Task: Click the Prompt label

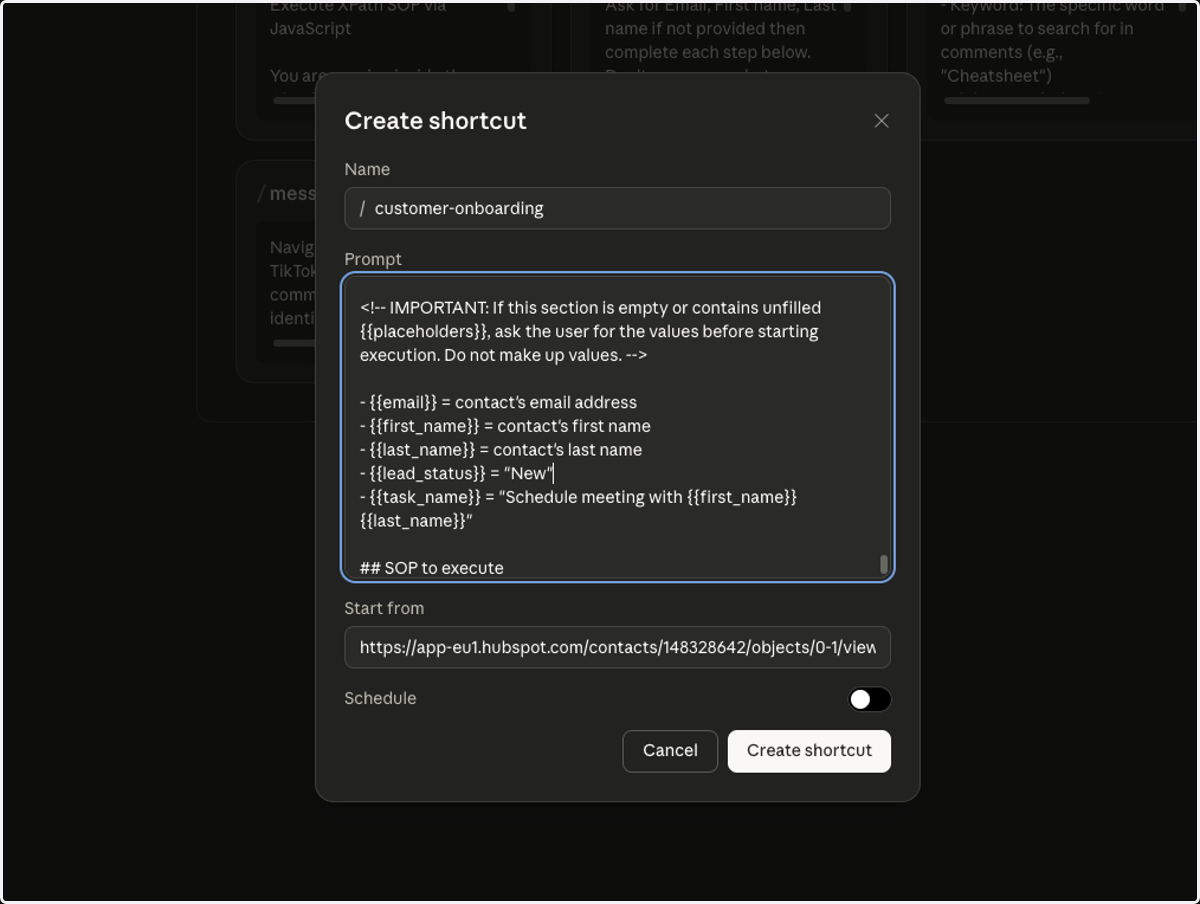Action: tap(373, 259)
